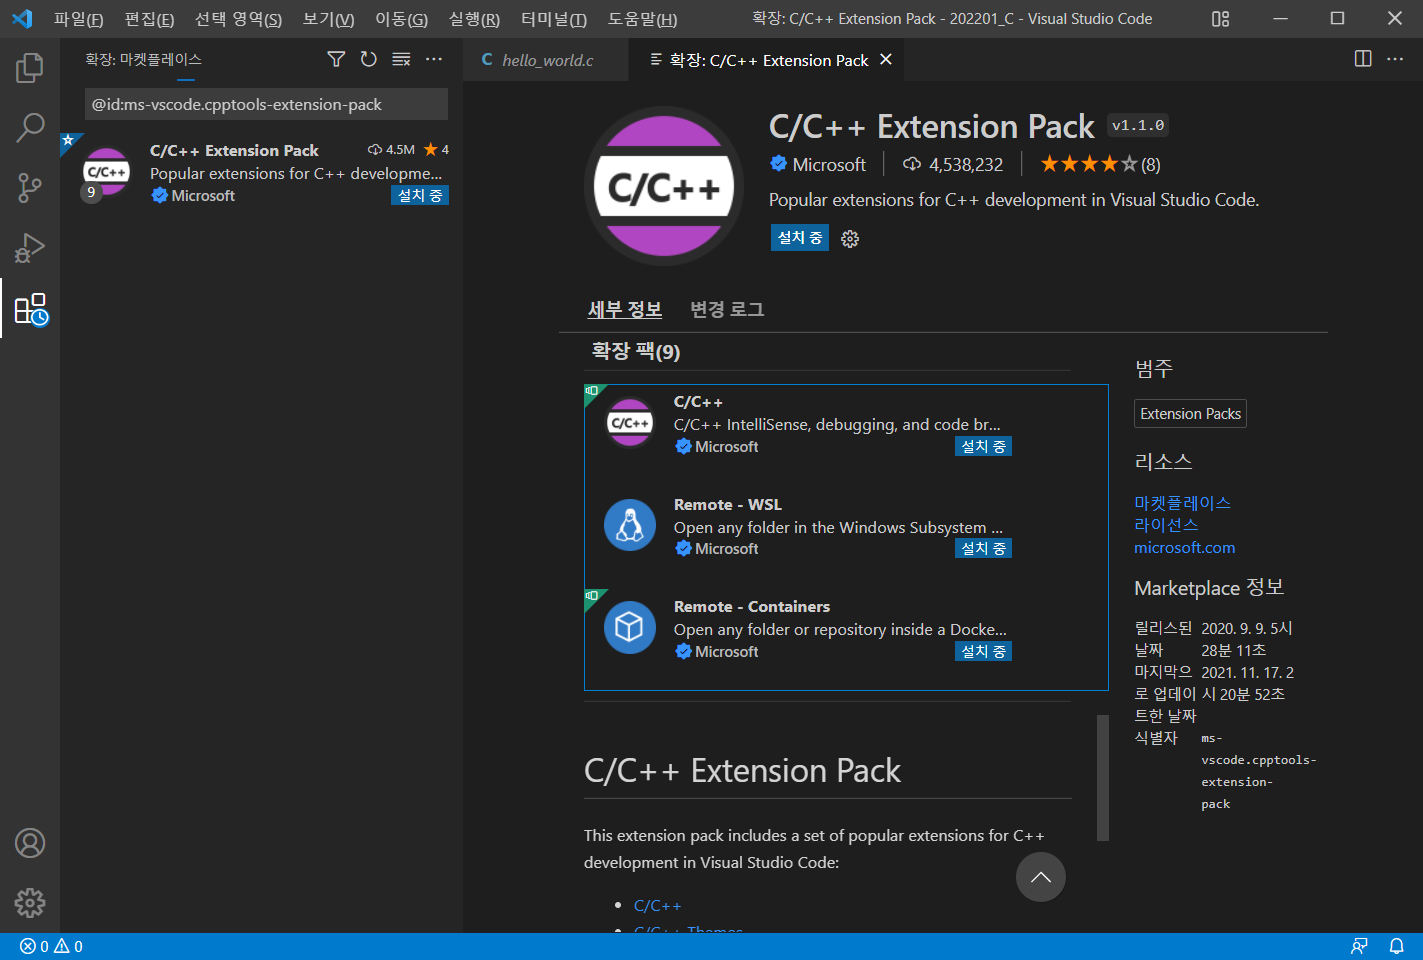Open the Search view icon
The height and width of the screenshot is (960, 1423).
30,128
